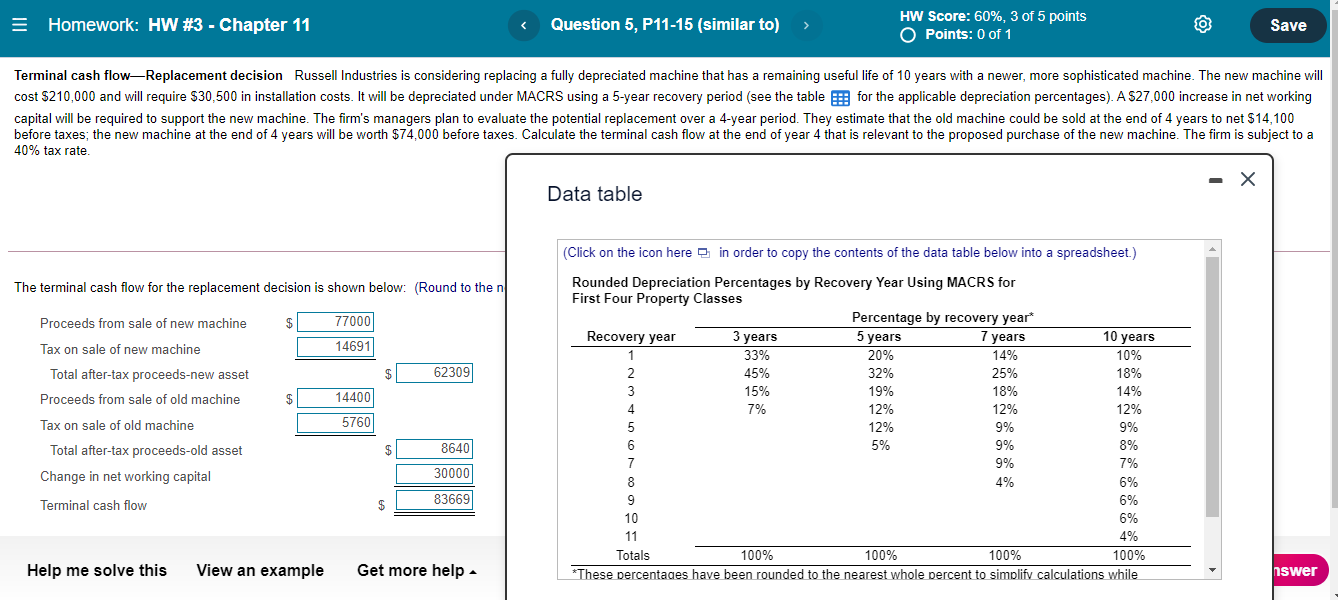Click the pink answer button

click(x=1300, y=570)
